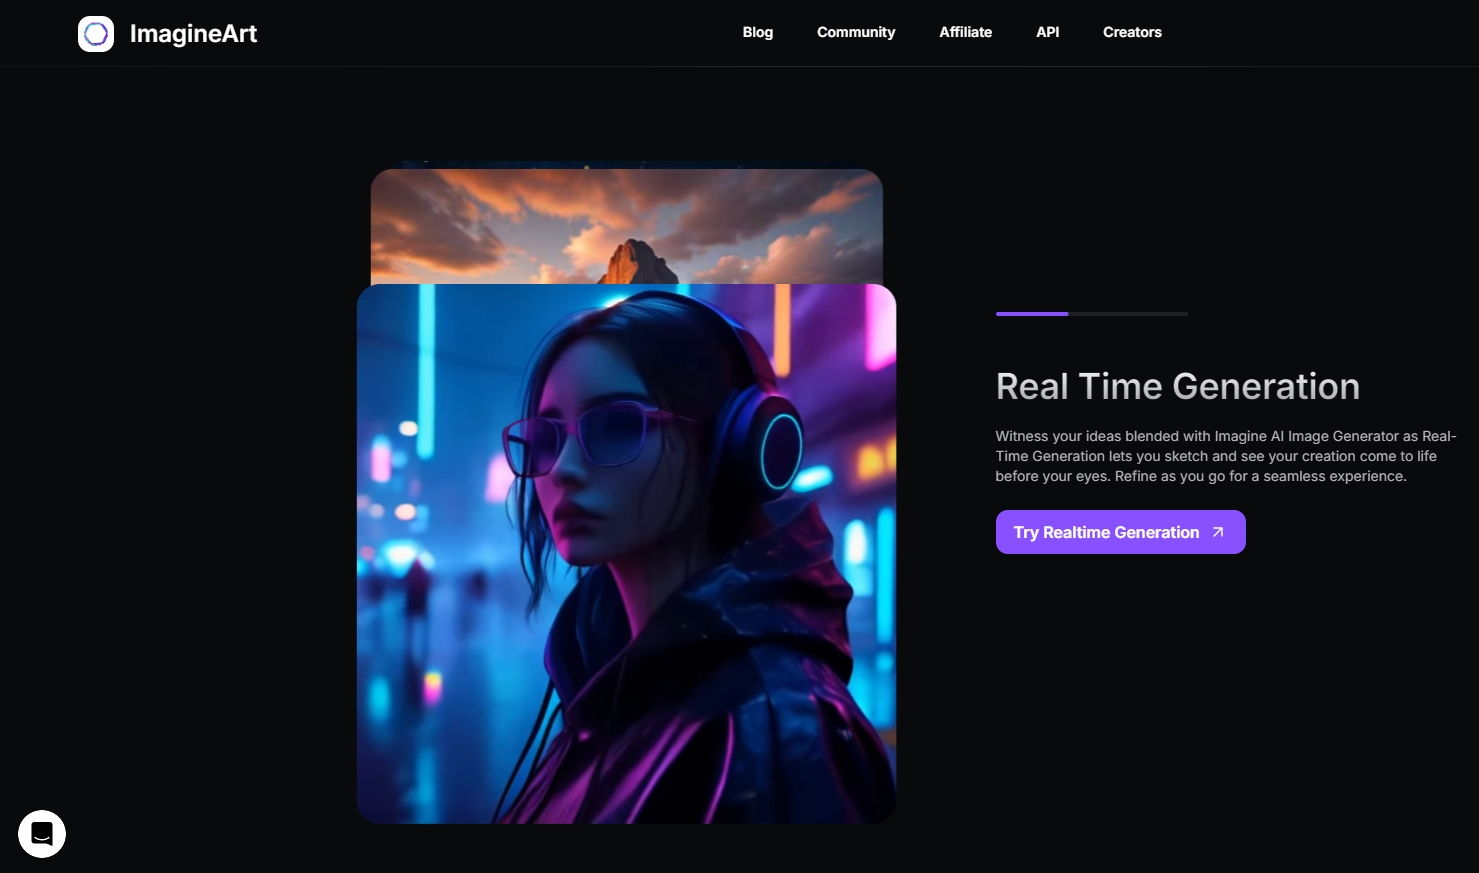Click the arrow icon inside the Try Realtime Generation button
The image size is (1479, 873).
1218,532
